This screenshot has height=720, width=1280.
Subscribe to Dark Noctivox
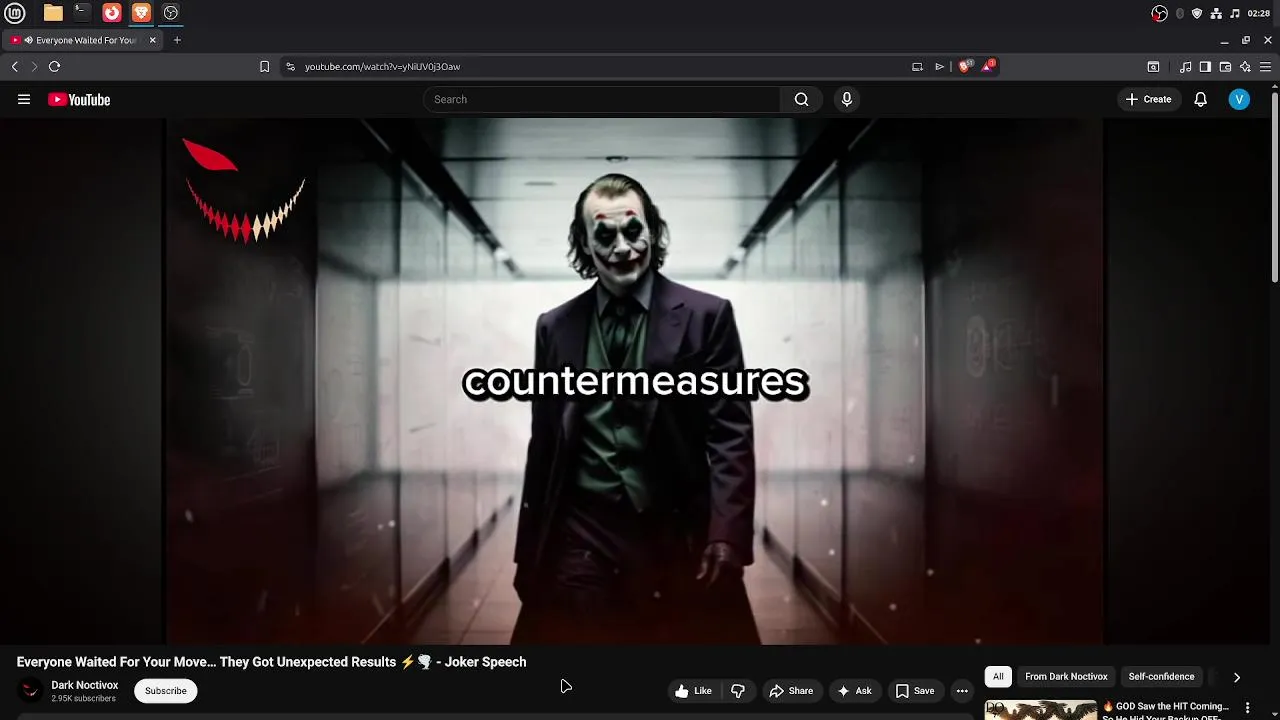[166, 691]
